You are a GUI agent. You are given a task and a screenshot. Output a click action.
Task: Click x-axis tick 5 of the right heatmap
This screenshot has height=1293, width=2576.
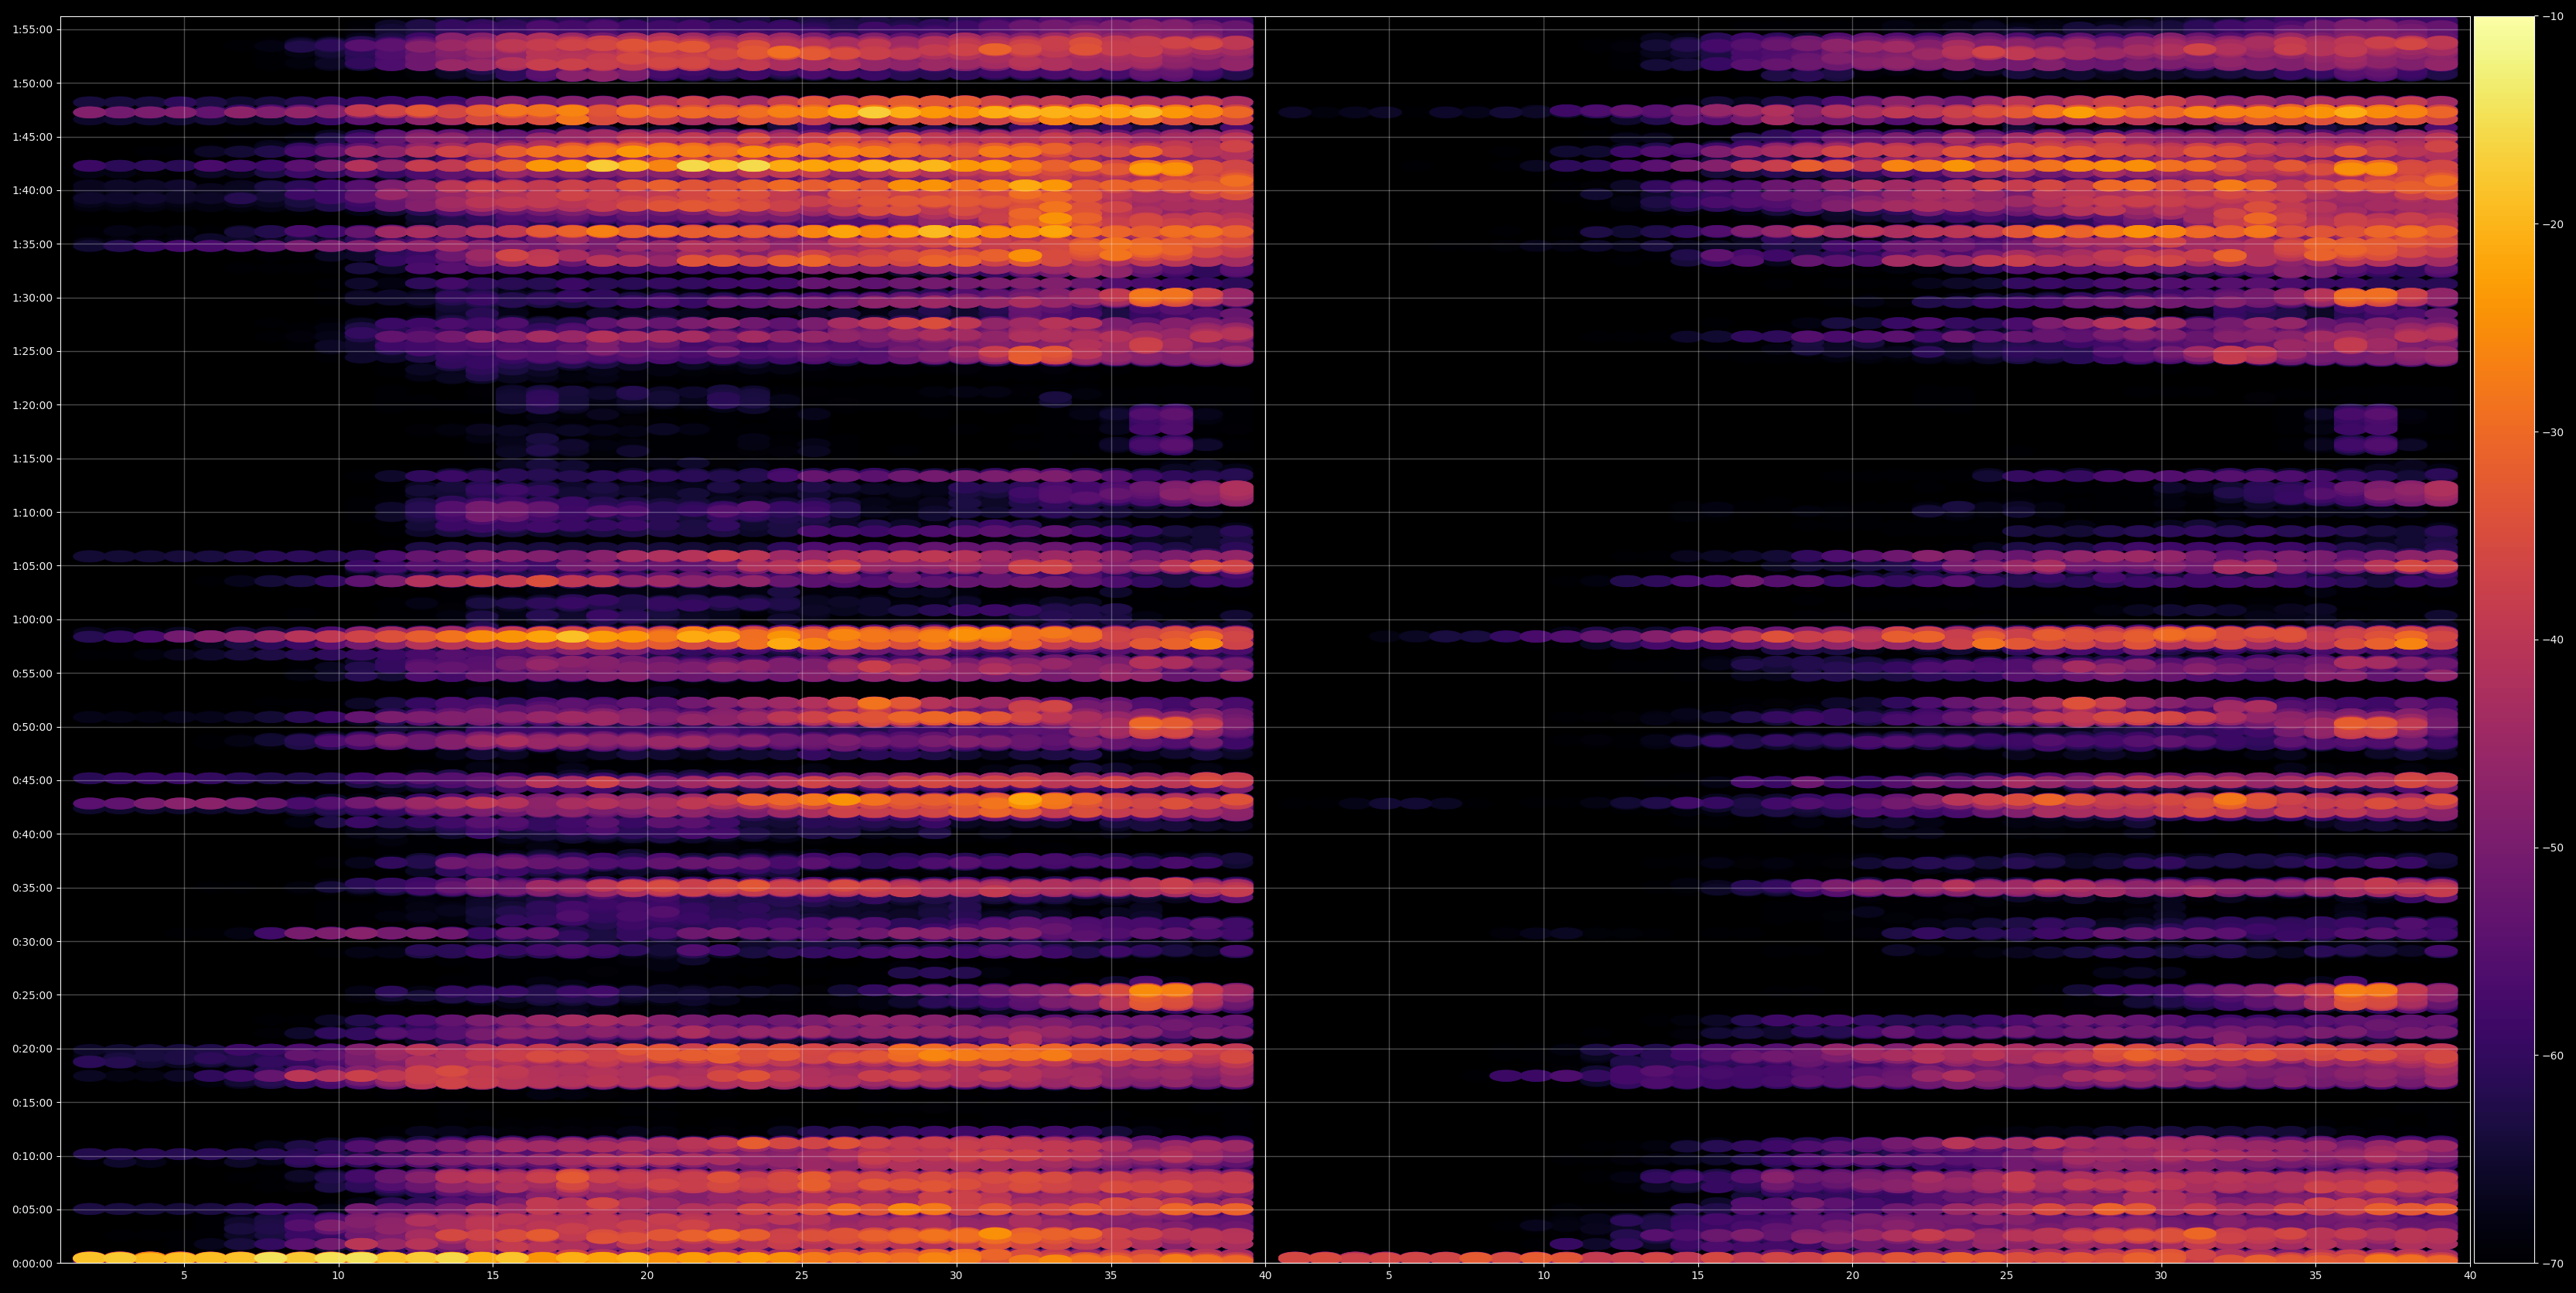tap(1389, 1276)
